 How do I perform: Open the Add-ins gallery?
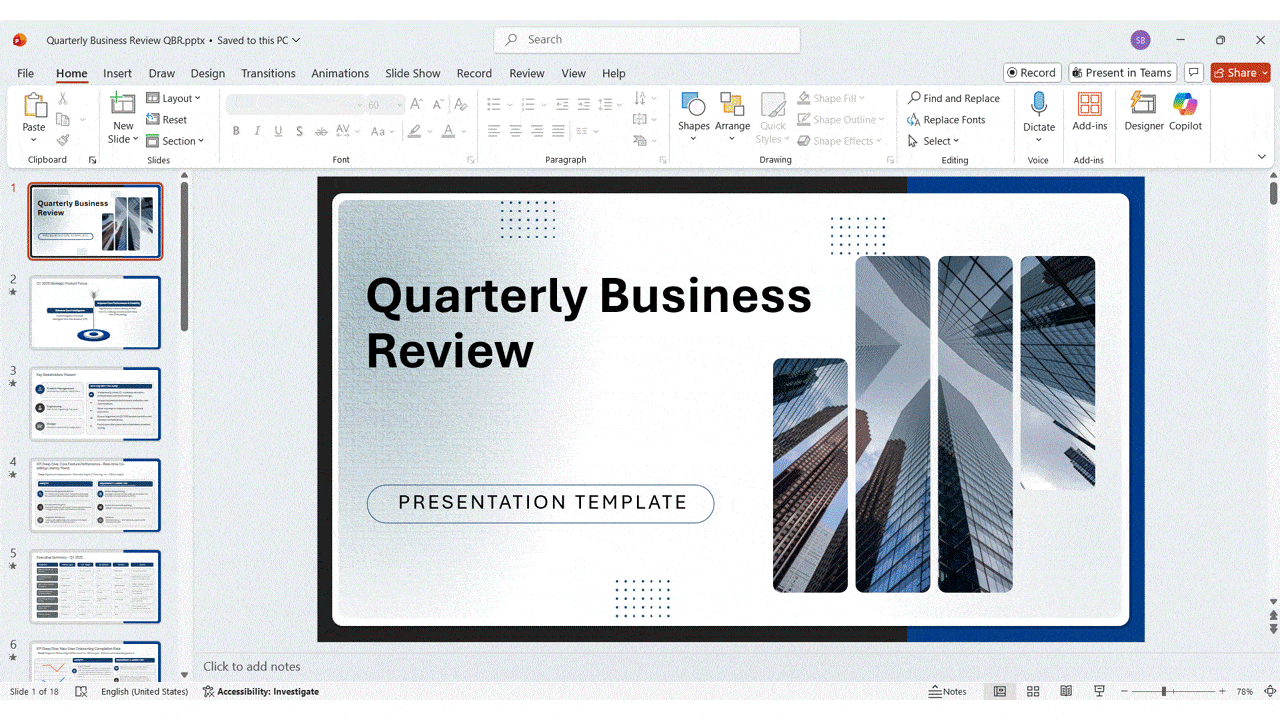pos(1089,113)
